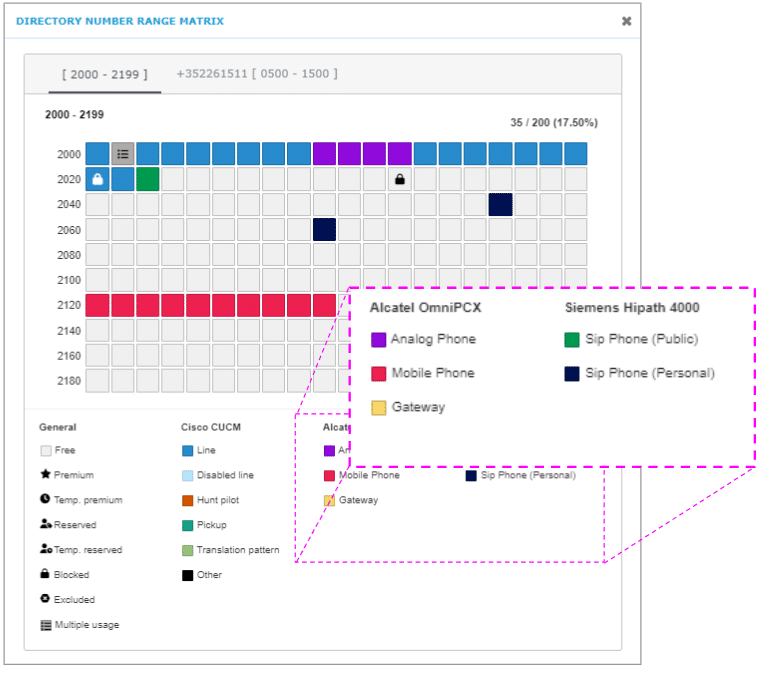Image resolution: width=765 pixels, height=673 pixels.
Task: Click the Reserved user icon in the General legend
Action: [x=45, y=525]
